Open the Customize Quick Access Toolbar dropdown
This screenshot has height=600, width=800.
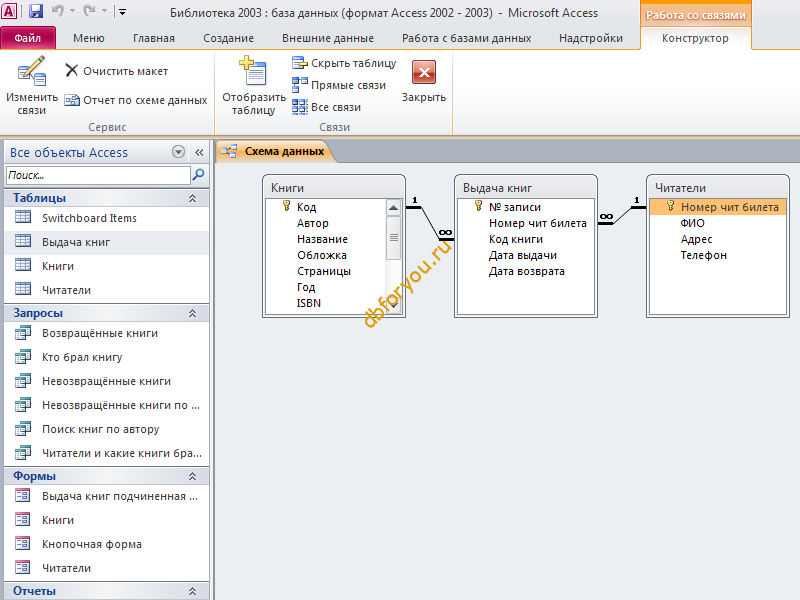(122, 11)
